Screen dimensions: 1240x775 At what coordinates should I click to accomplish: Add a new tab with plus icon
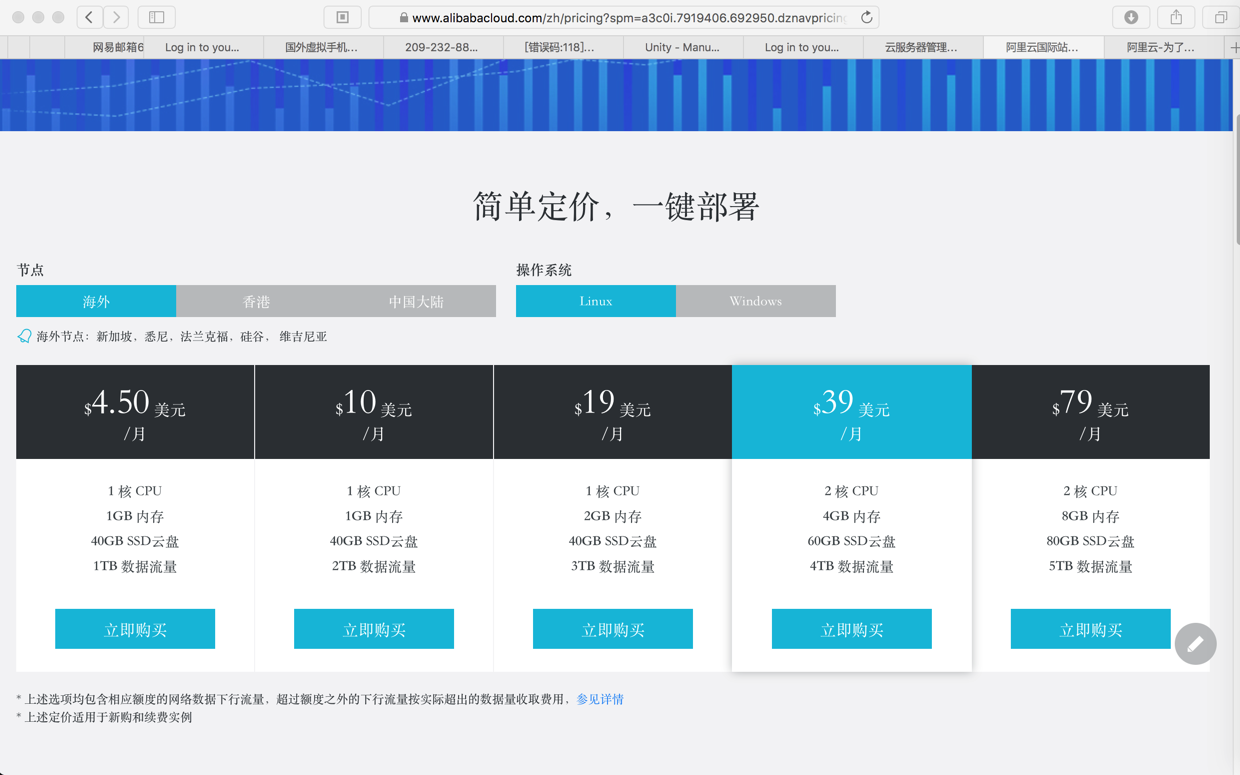click(1234, 47)
